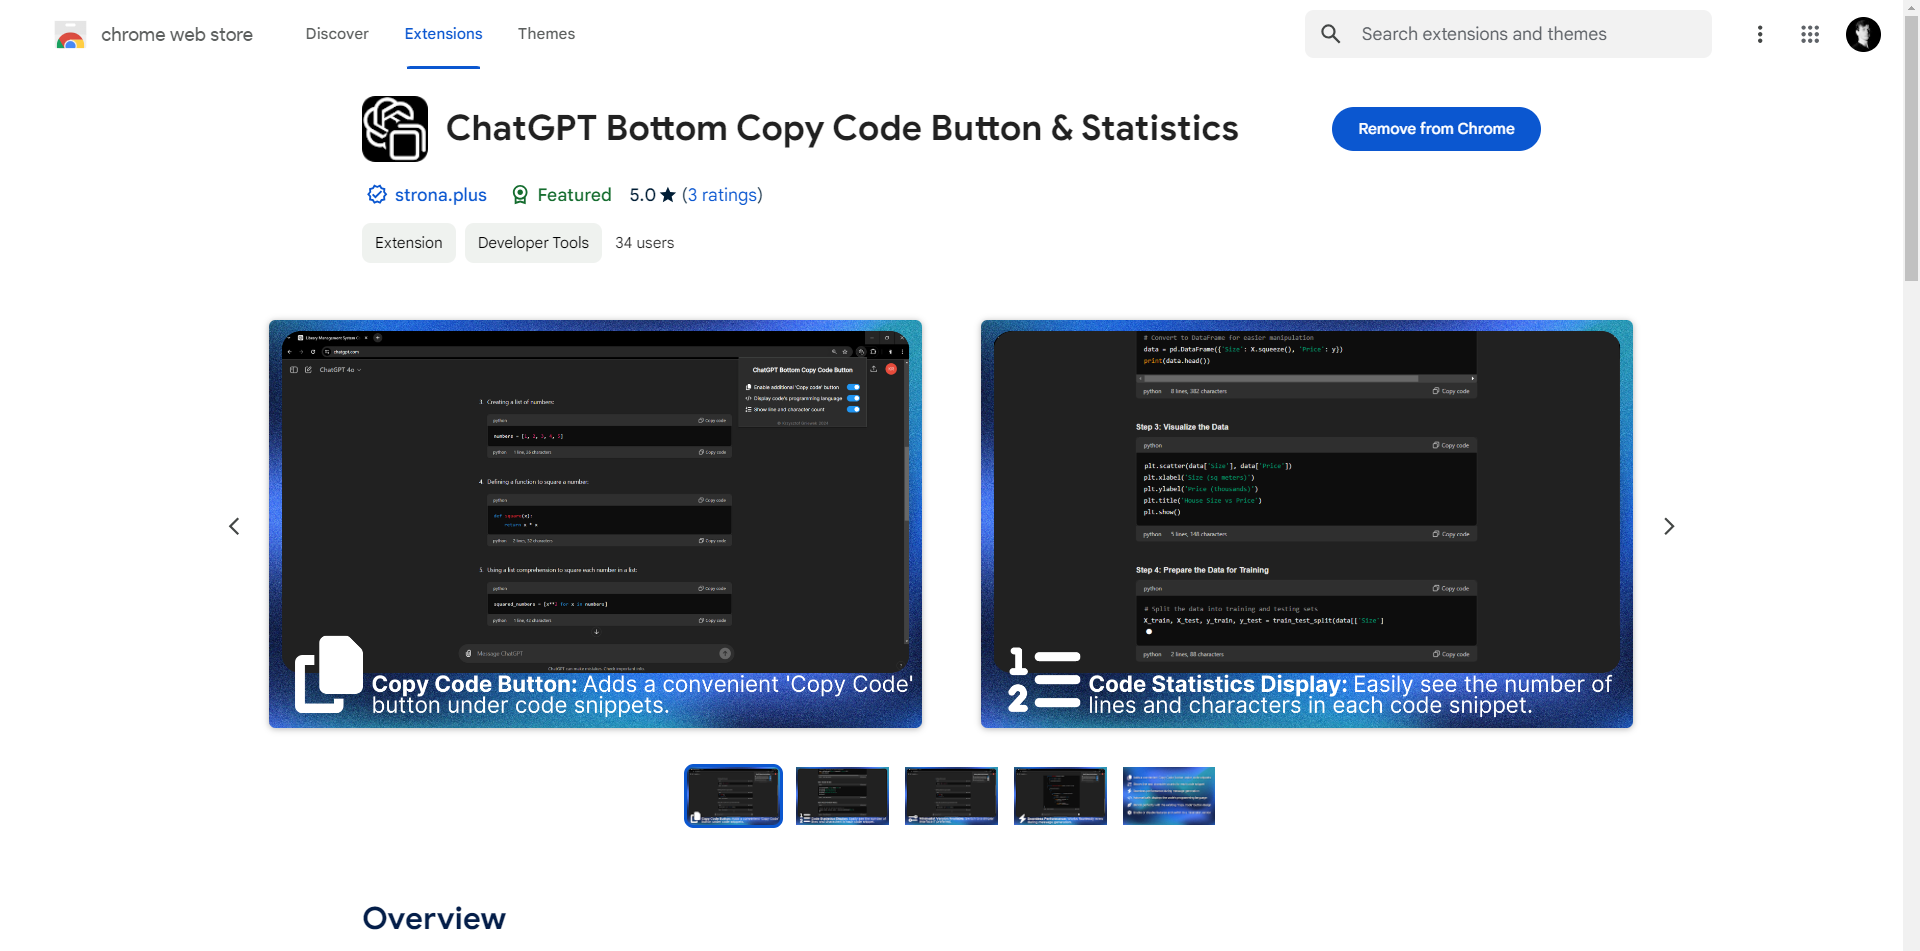Select the first carousel thumbnail
The image size is (1920, 951).
tap(733, 796)
